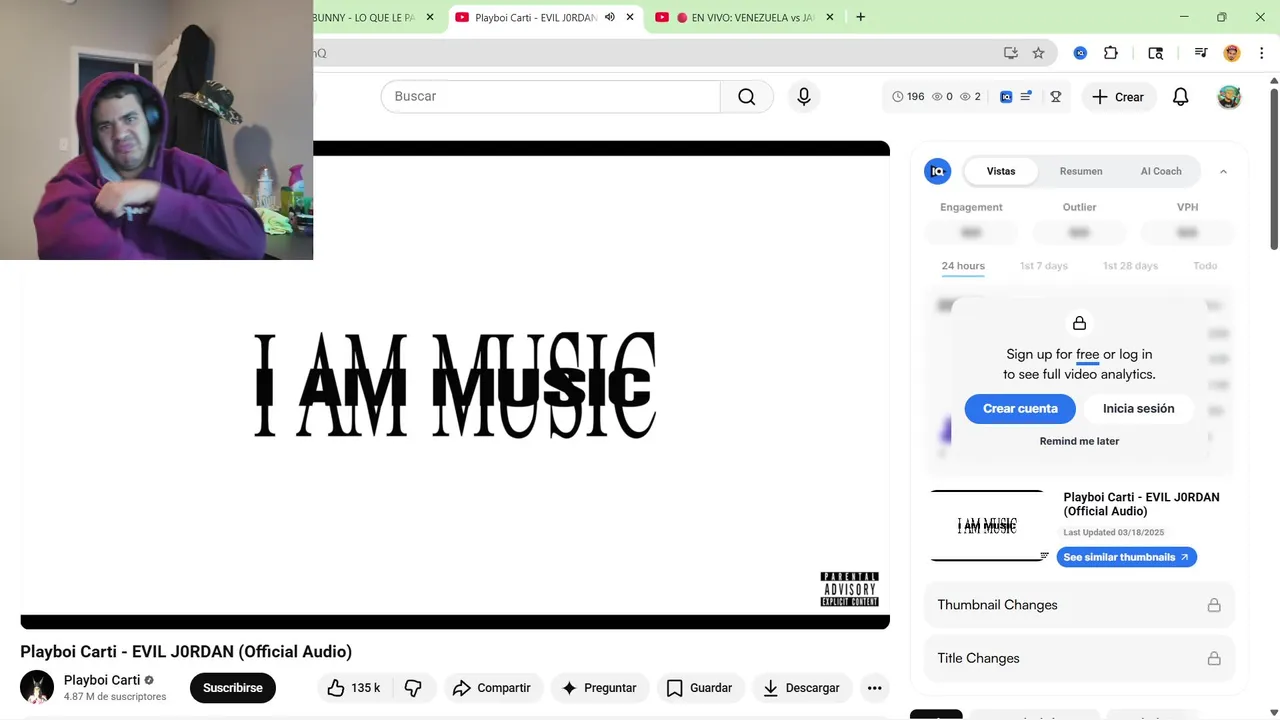
Task: Click the I AM MUSIC video player
Action: click(x=455, y=385)
